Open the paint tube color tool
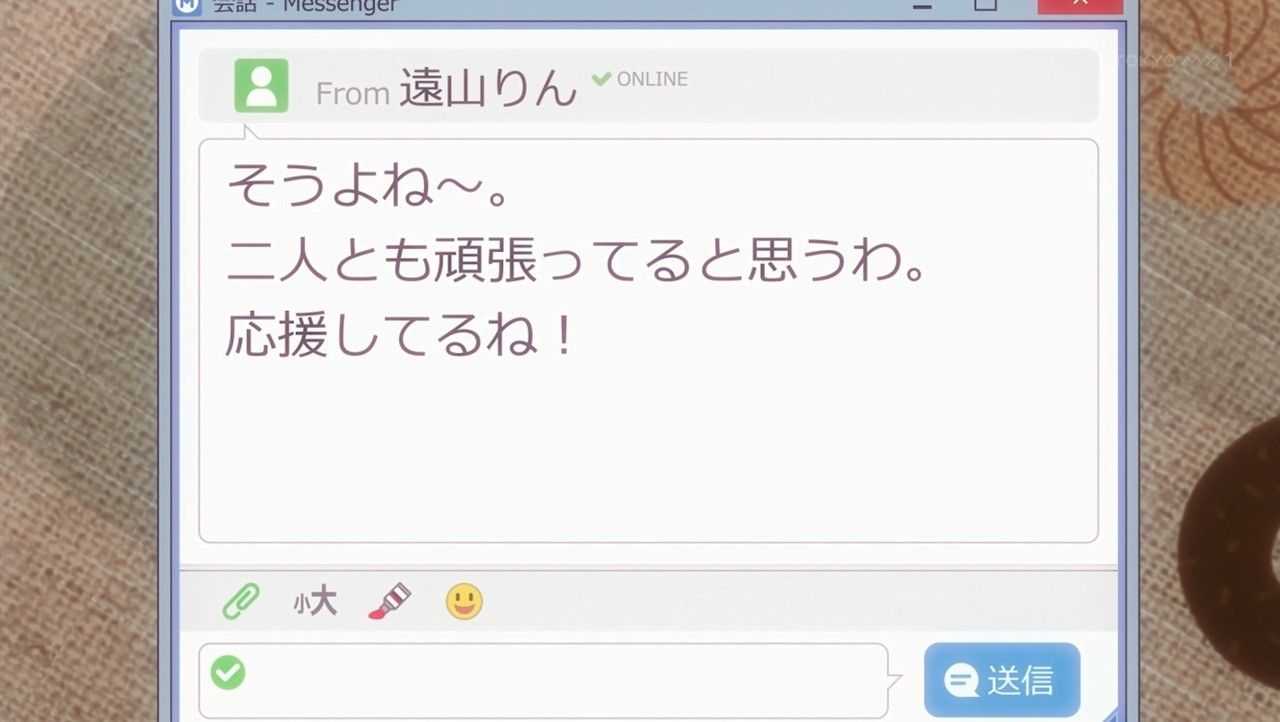 (x=389, y=601)
